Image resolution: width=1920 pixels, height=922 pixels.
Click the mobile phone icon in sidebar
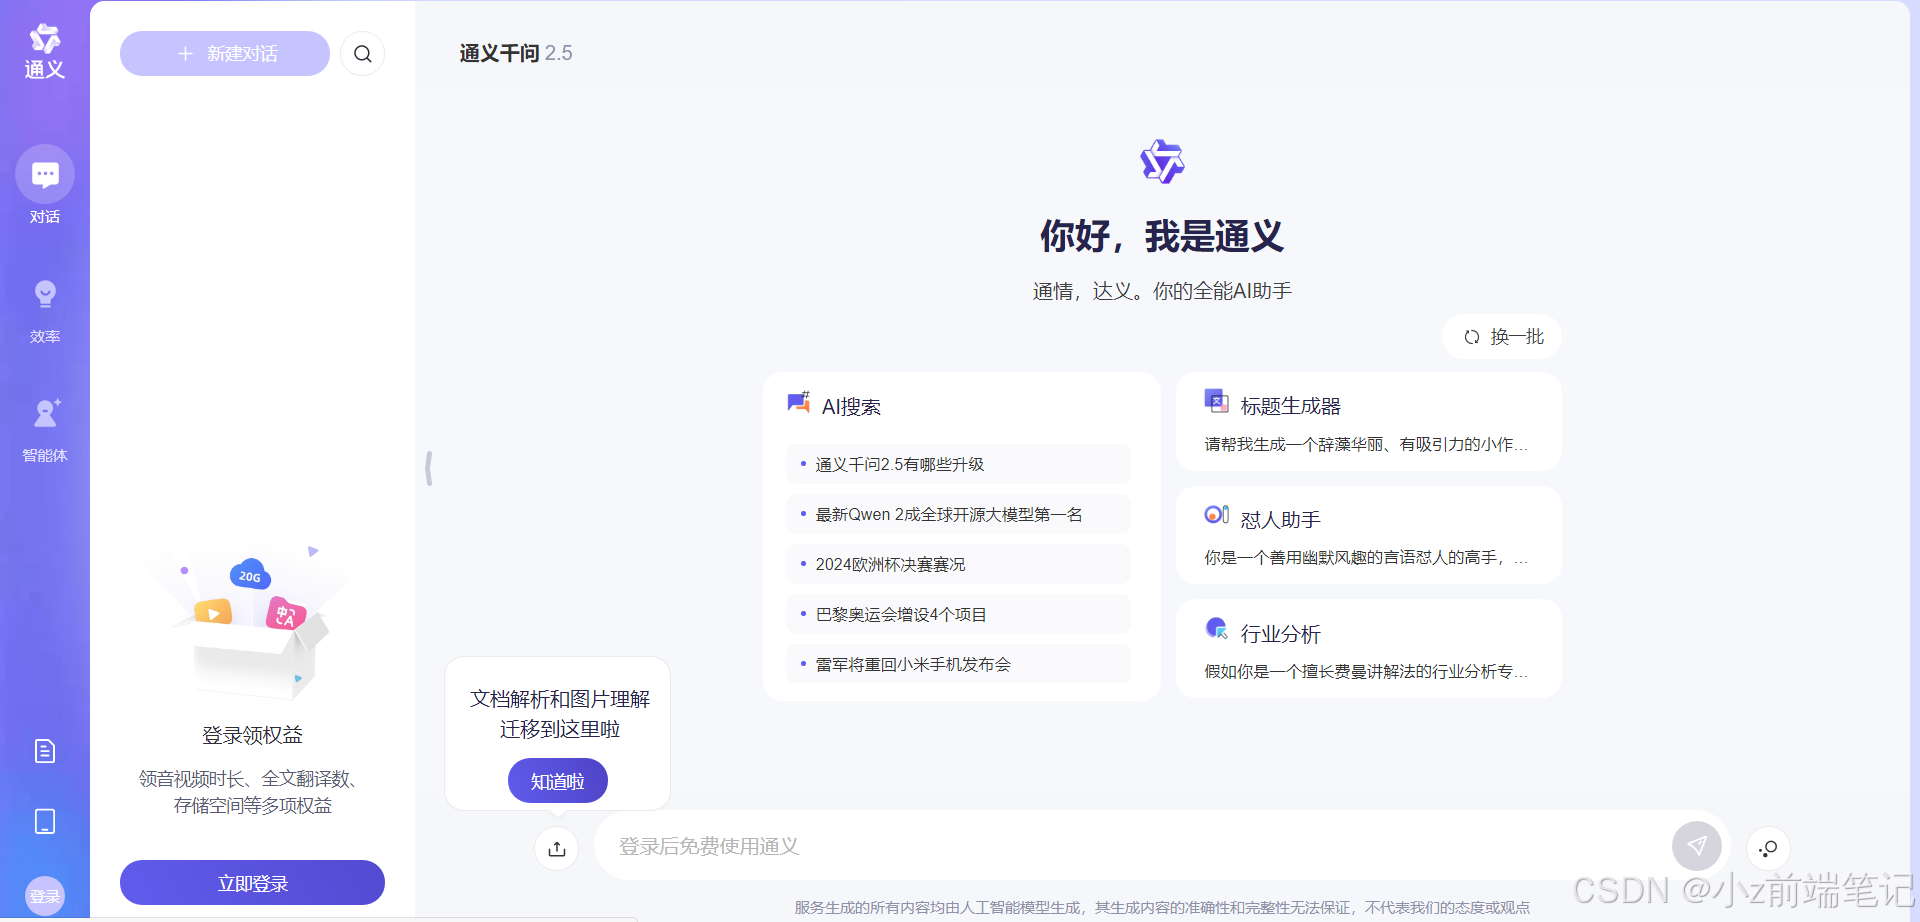pos(45,821)
